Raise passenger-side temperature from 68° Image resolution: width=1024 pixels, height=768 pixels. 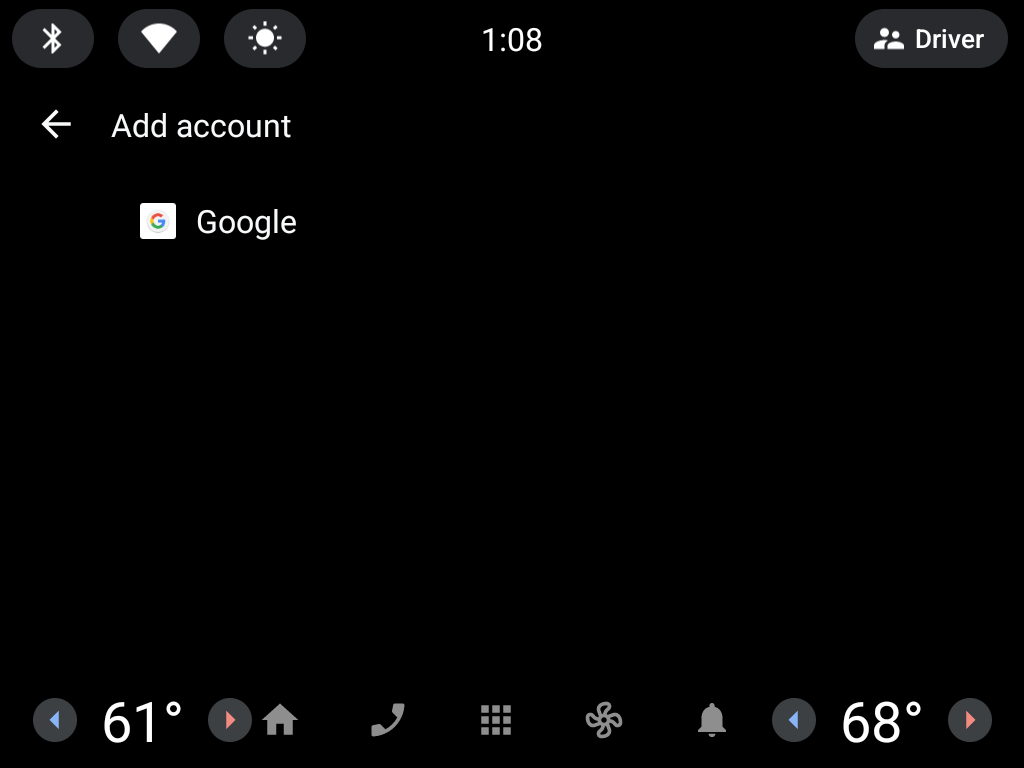click(x=970, y=720)
